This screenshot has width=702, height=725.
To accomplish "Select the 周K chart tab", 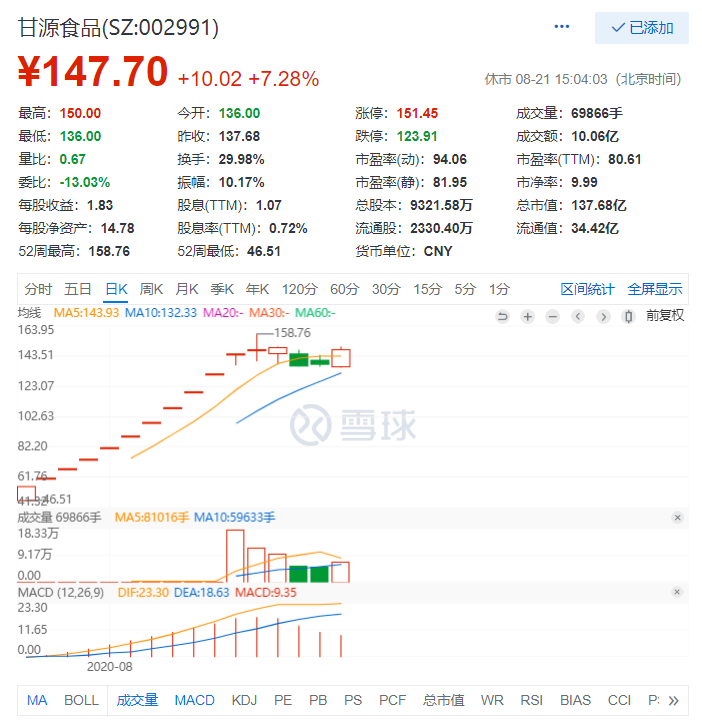I will (151, 289).
